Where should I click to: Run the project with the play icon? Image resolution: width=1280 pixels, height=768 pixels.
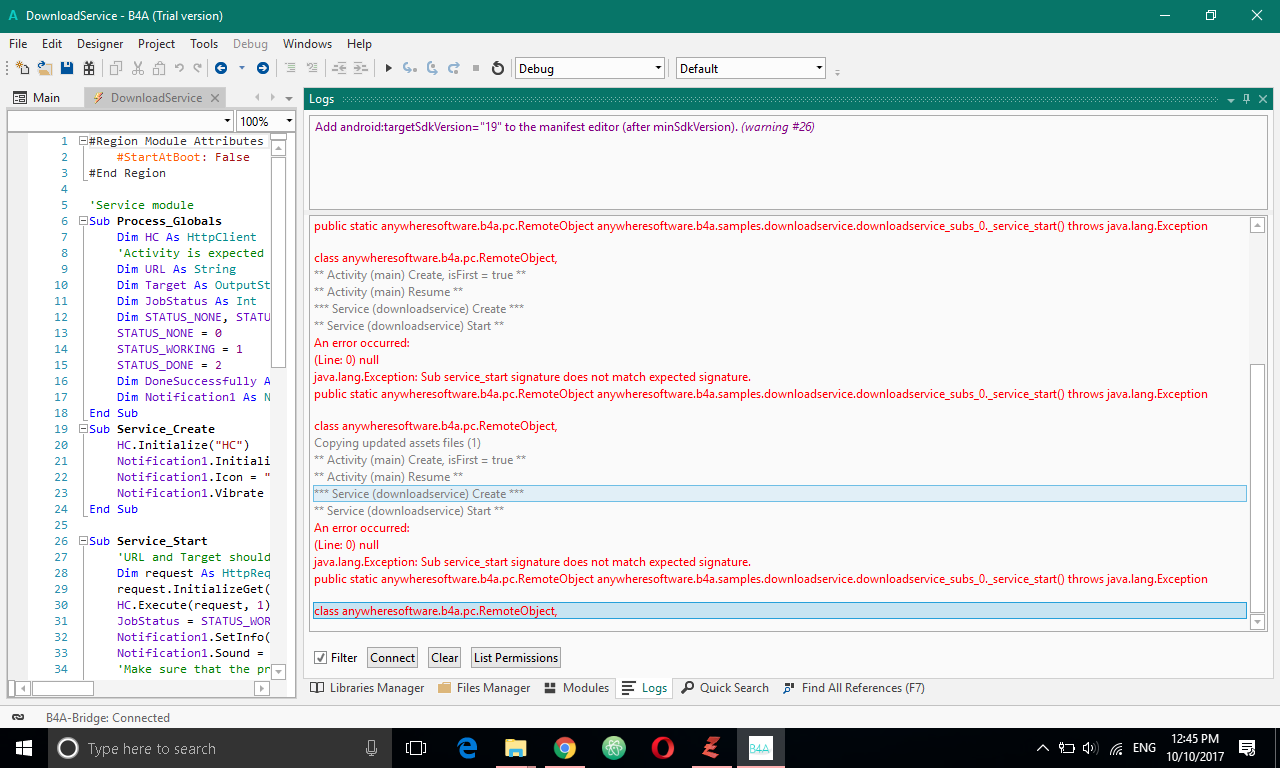coord(388,68)
